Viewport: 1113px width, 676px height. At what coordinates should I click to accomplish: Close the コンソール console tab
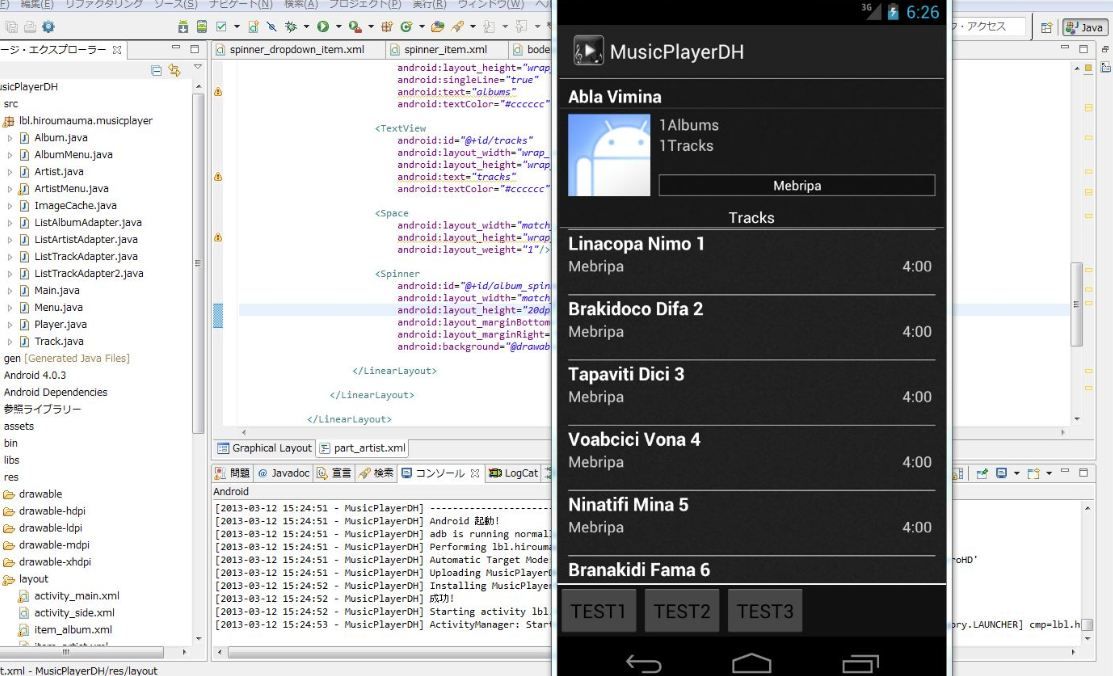[x=475, y=473]
